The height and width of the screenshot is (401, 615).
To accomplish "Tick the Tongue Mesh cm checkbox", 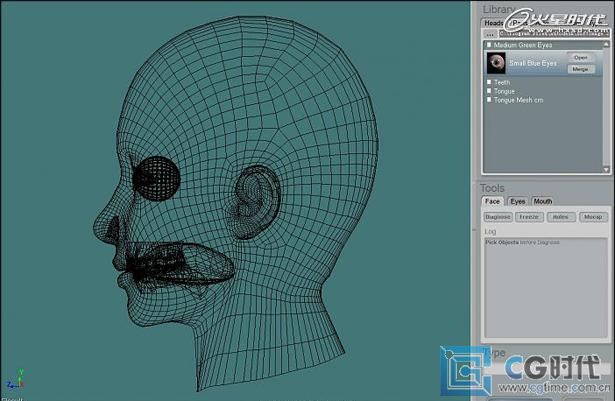I will point(489,100).
